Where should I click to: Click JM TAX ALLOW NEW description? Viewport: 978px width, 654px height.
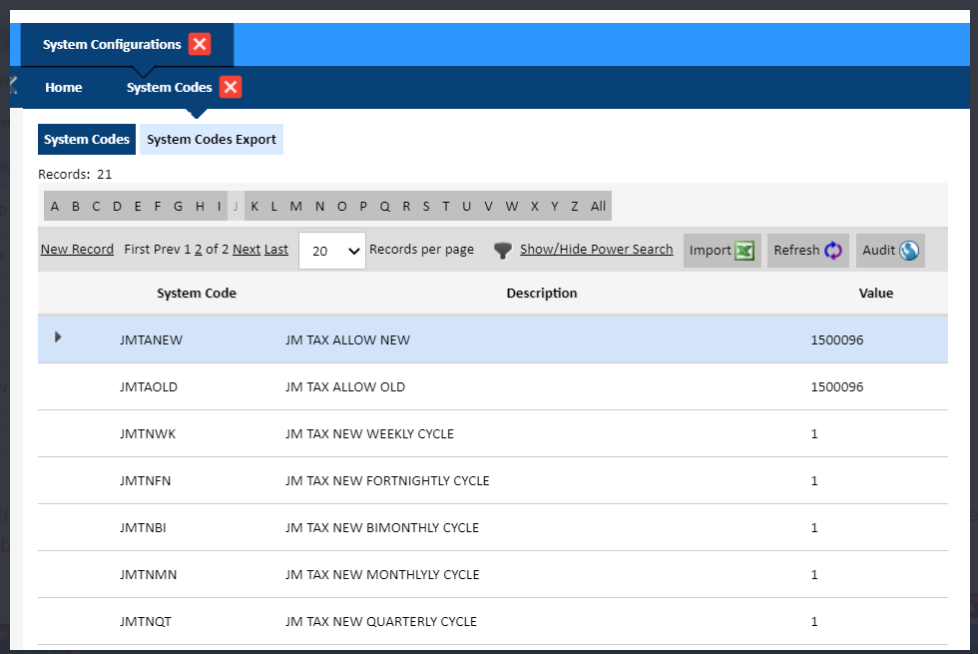(347, 340)
